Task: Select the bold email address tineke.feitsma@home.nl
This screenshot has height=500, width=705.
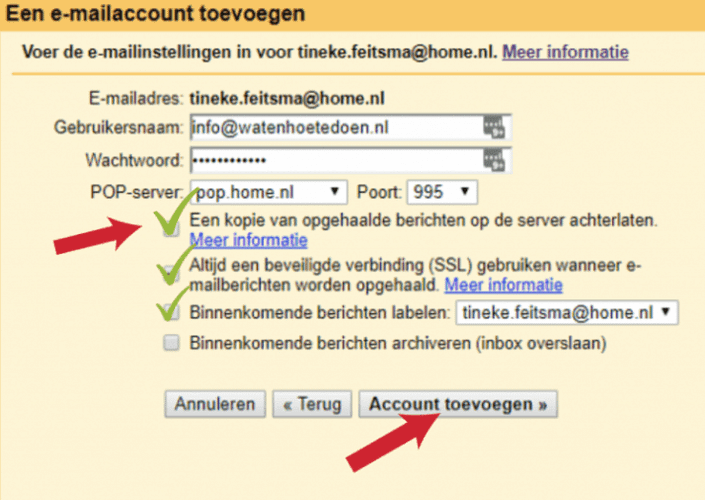Action: click(x=287, y=98)
